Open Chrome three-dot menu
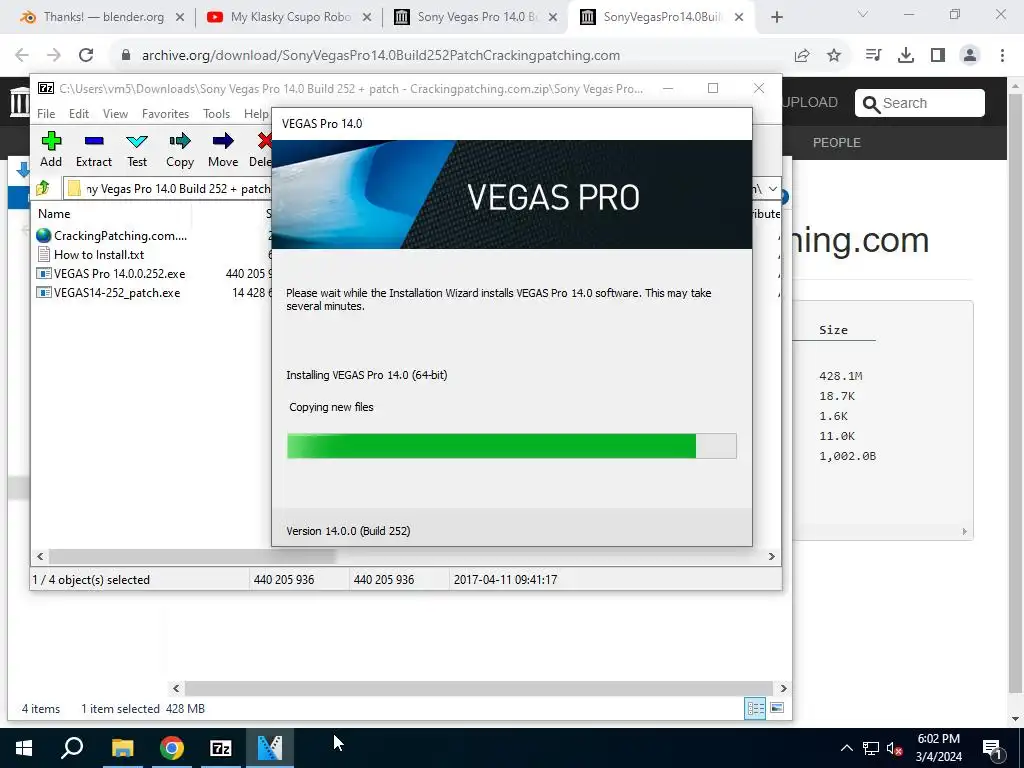 click(1002, 56)
